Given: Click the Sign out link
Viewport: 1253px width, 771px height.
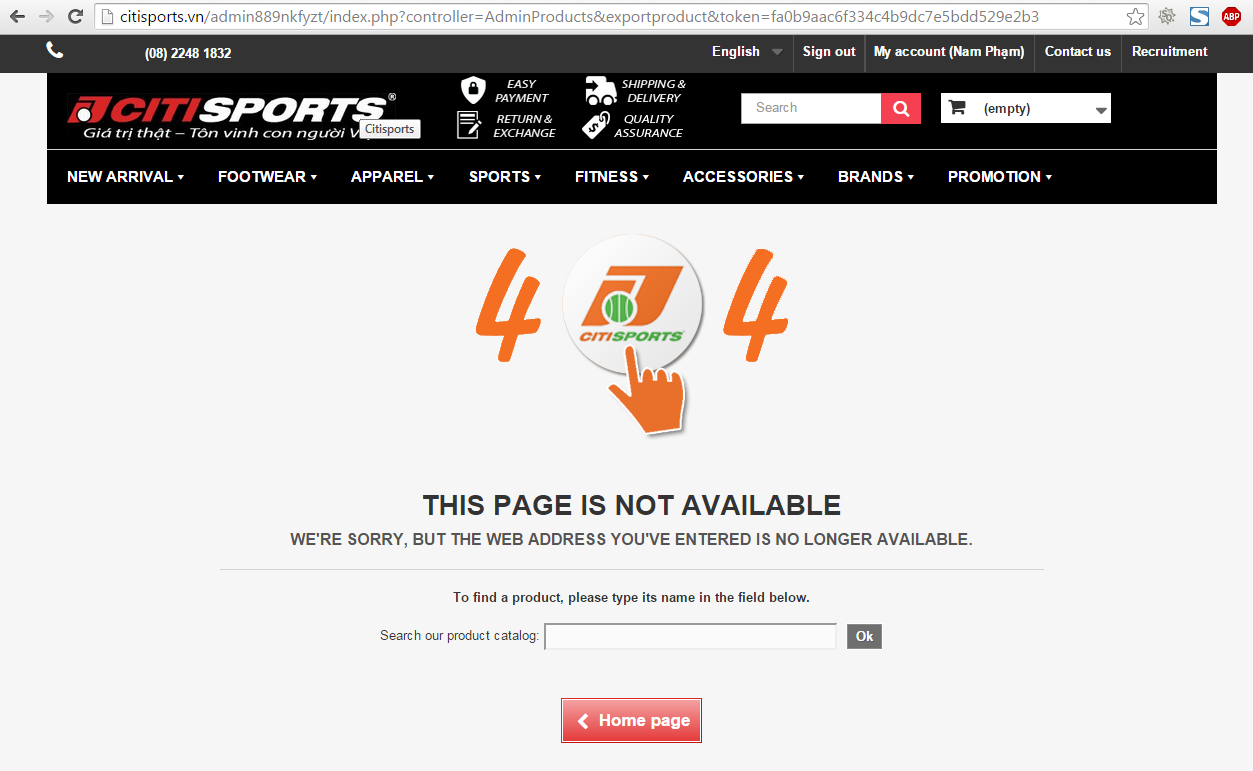Looking at the screenshot, I should [829, 52].
